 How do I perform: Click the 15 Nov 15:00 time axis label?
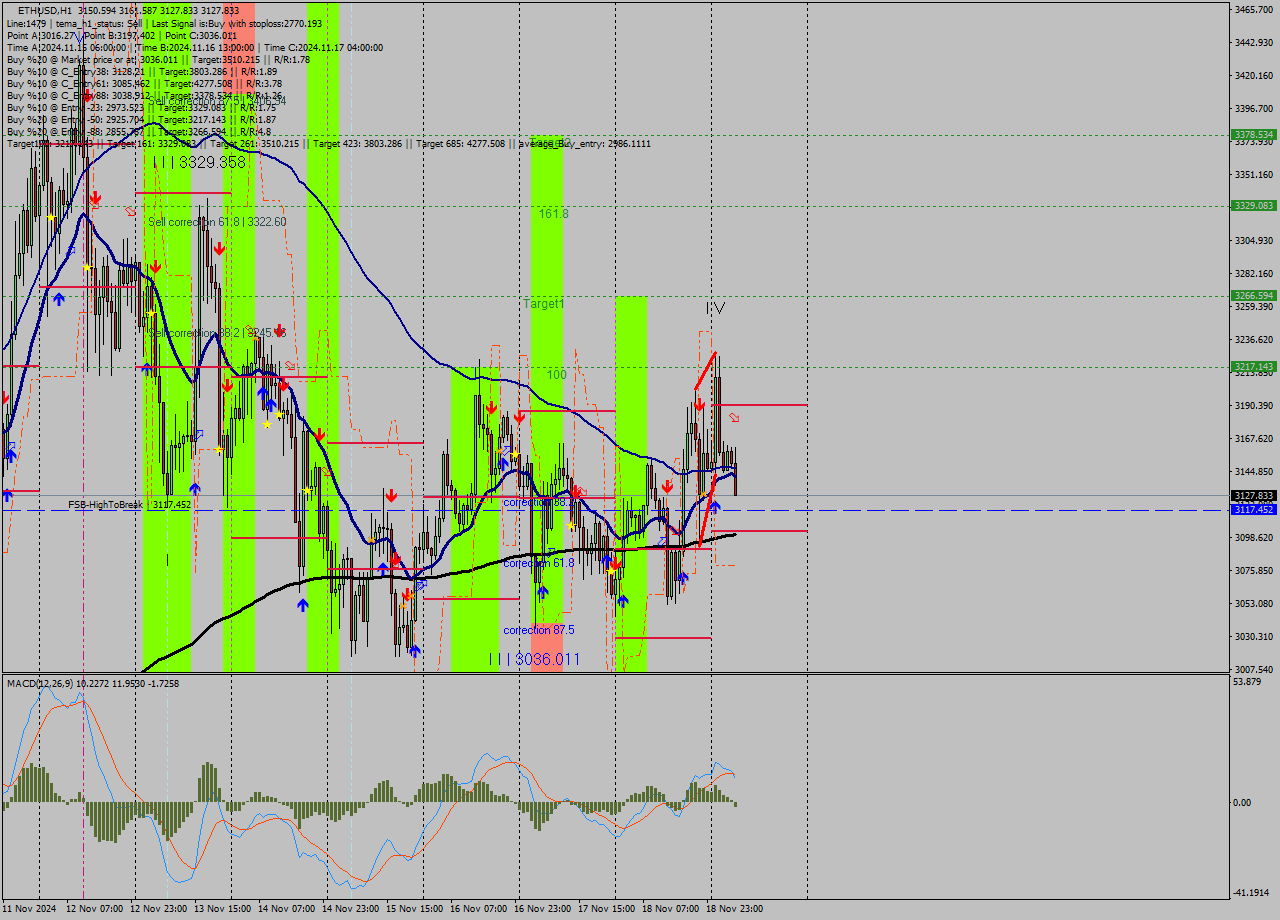[x=415, y=909]
